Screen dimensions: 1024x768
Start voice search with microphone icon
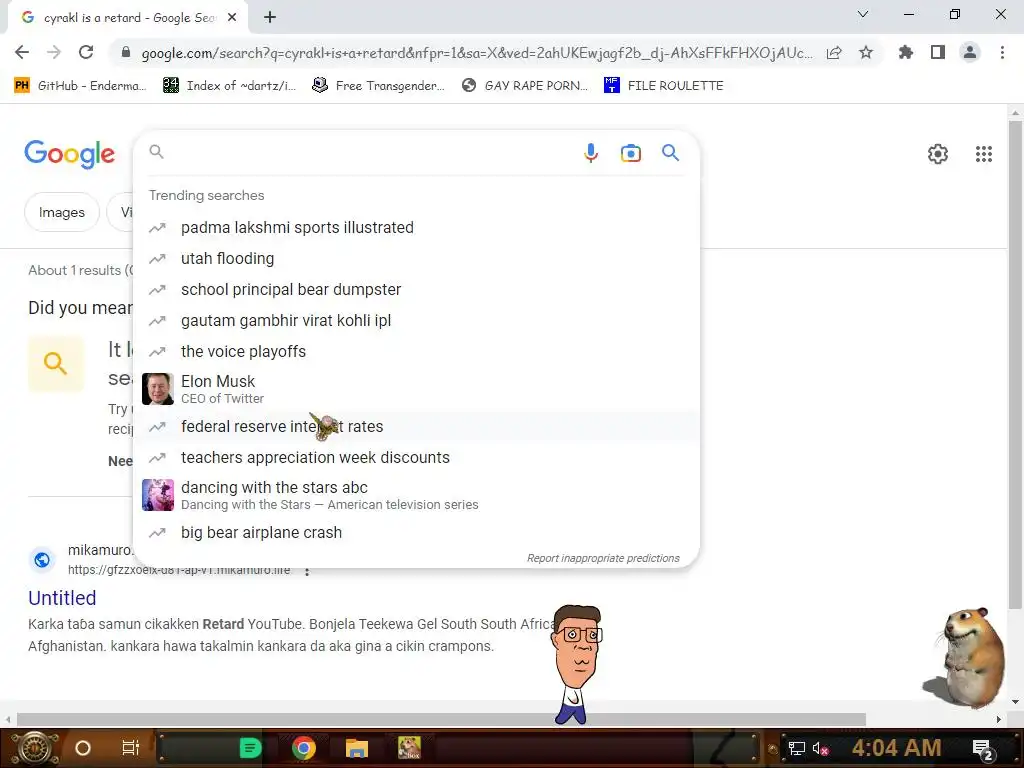590,153
